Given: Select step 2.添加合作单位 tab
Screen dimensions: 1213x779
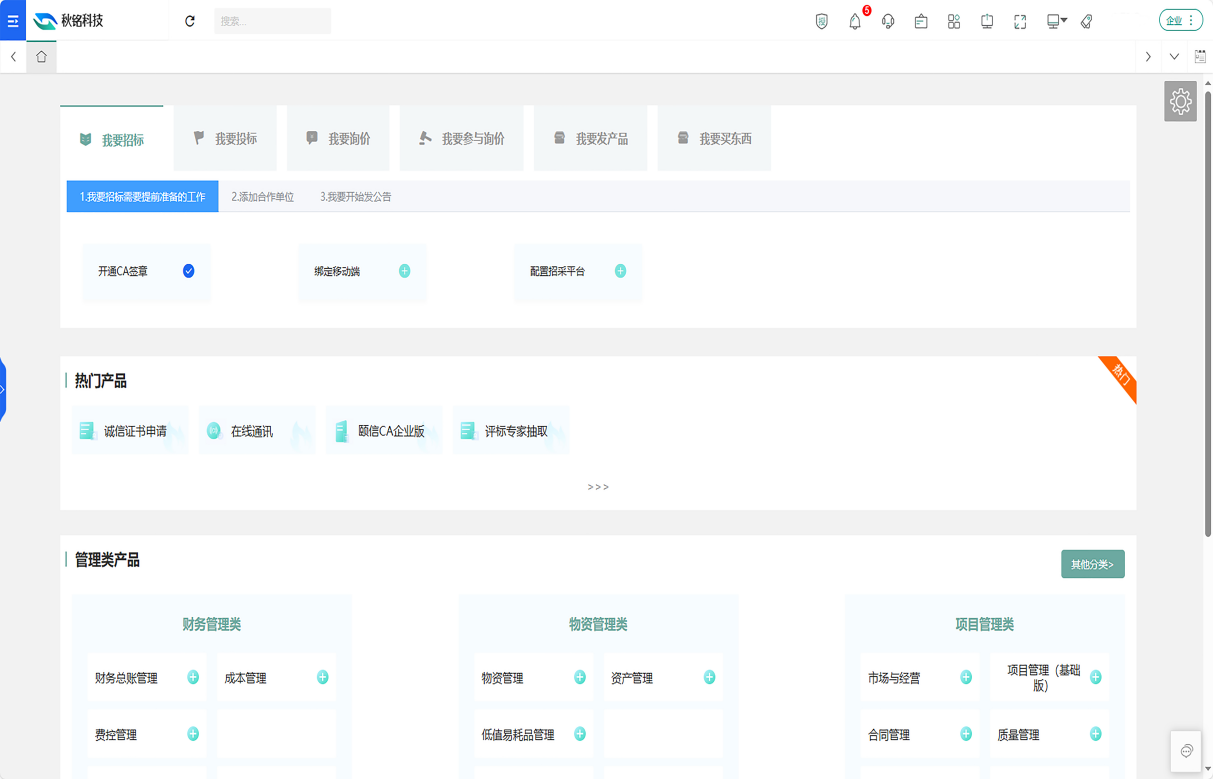Looking at the screenshot, I should point(263,197).
